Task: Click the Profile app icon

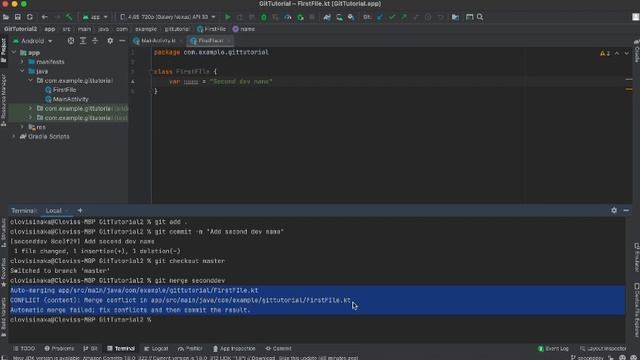Action: [x=288, y=17]
